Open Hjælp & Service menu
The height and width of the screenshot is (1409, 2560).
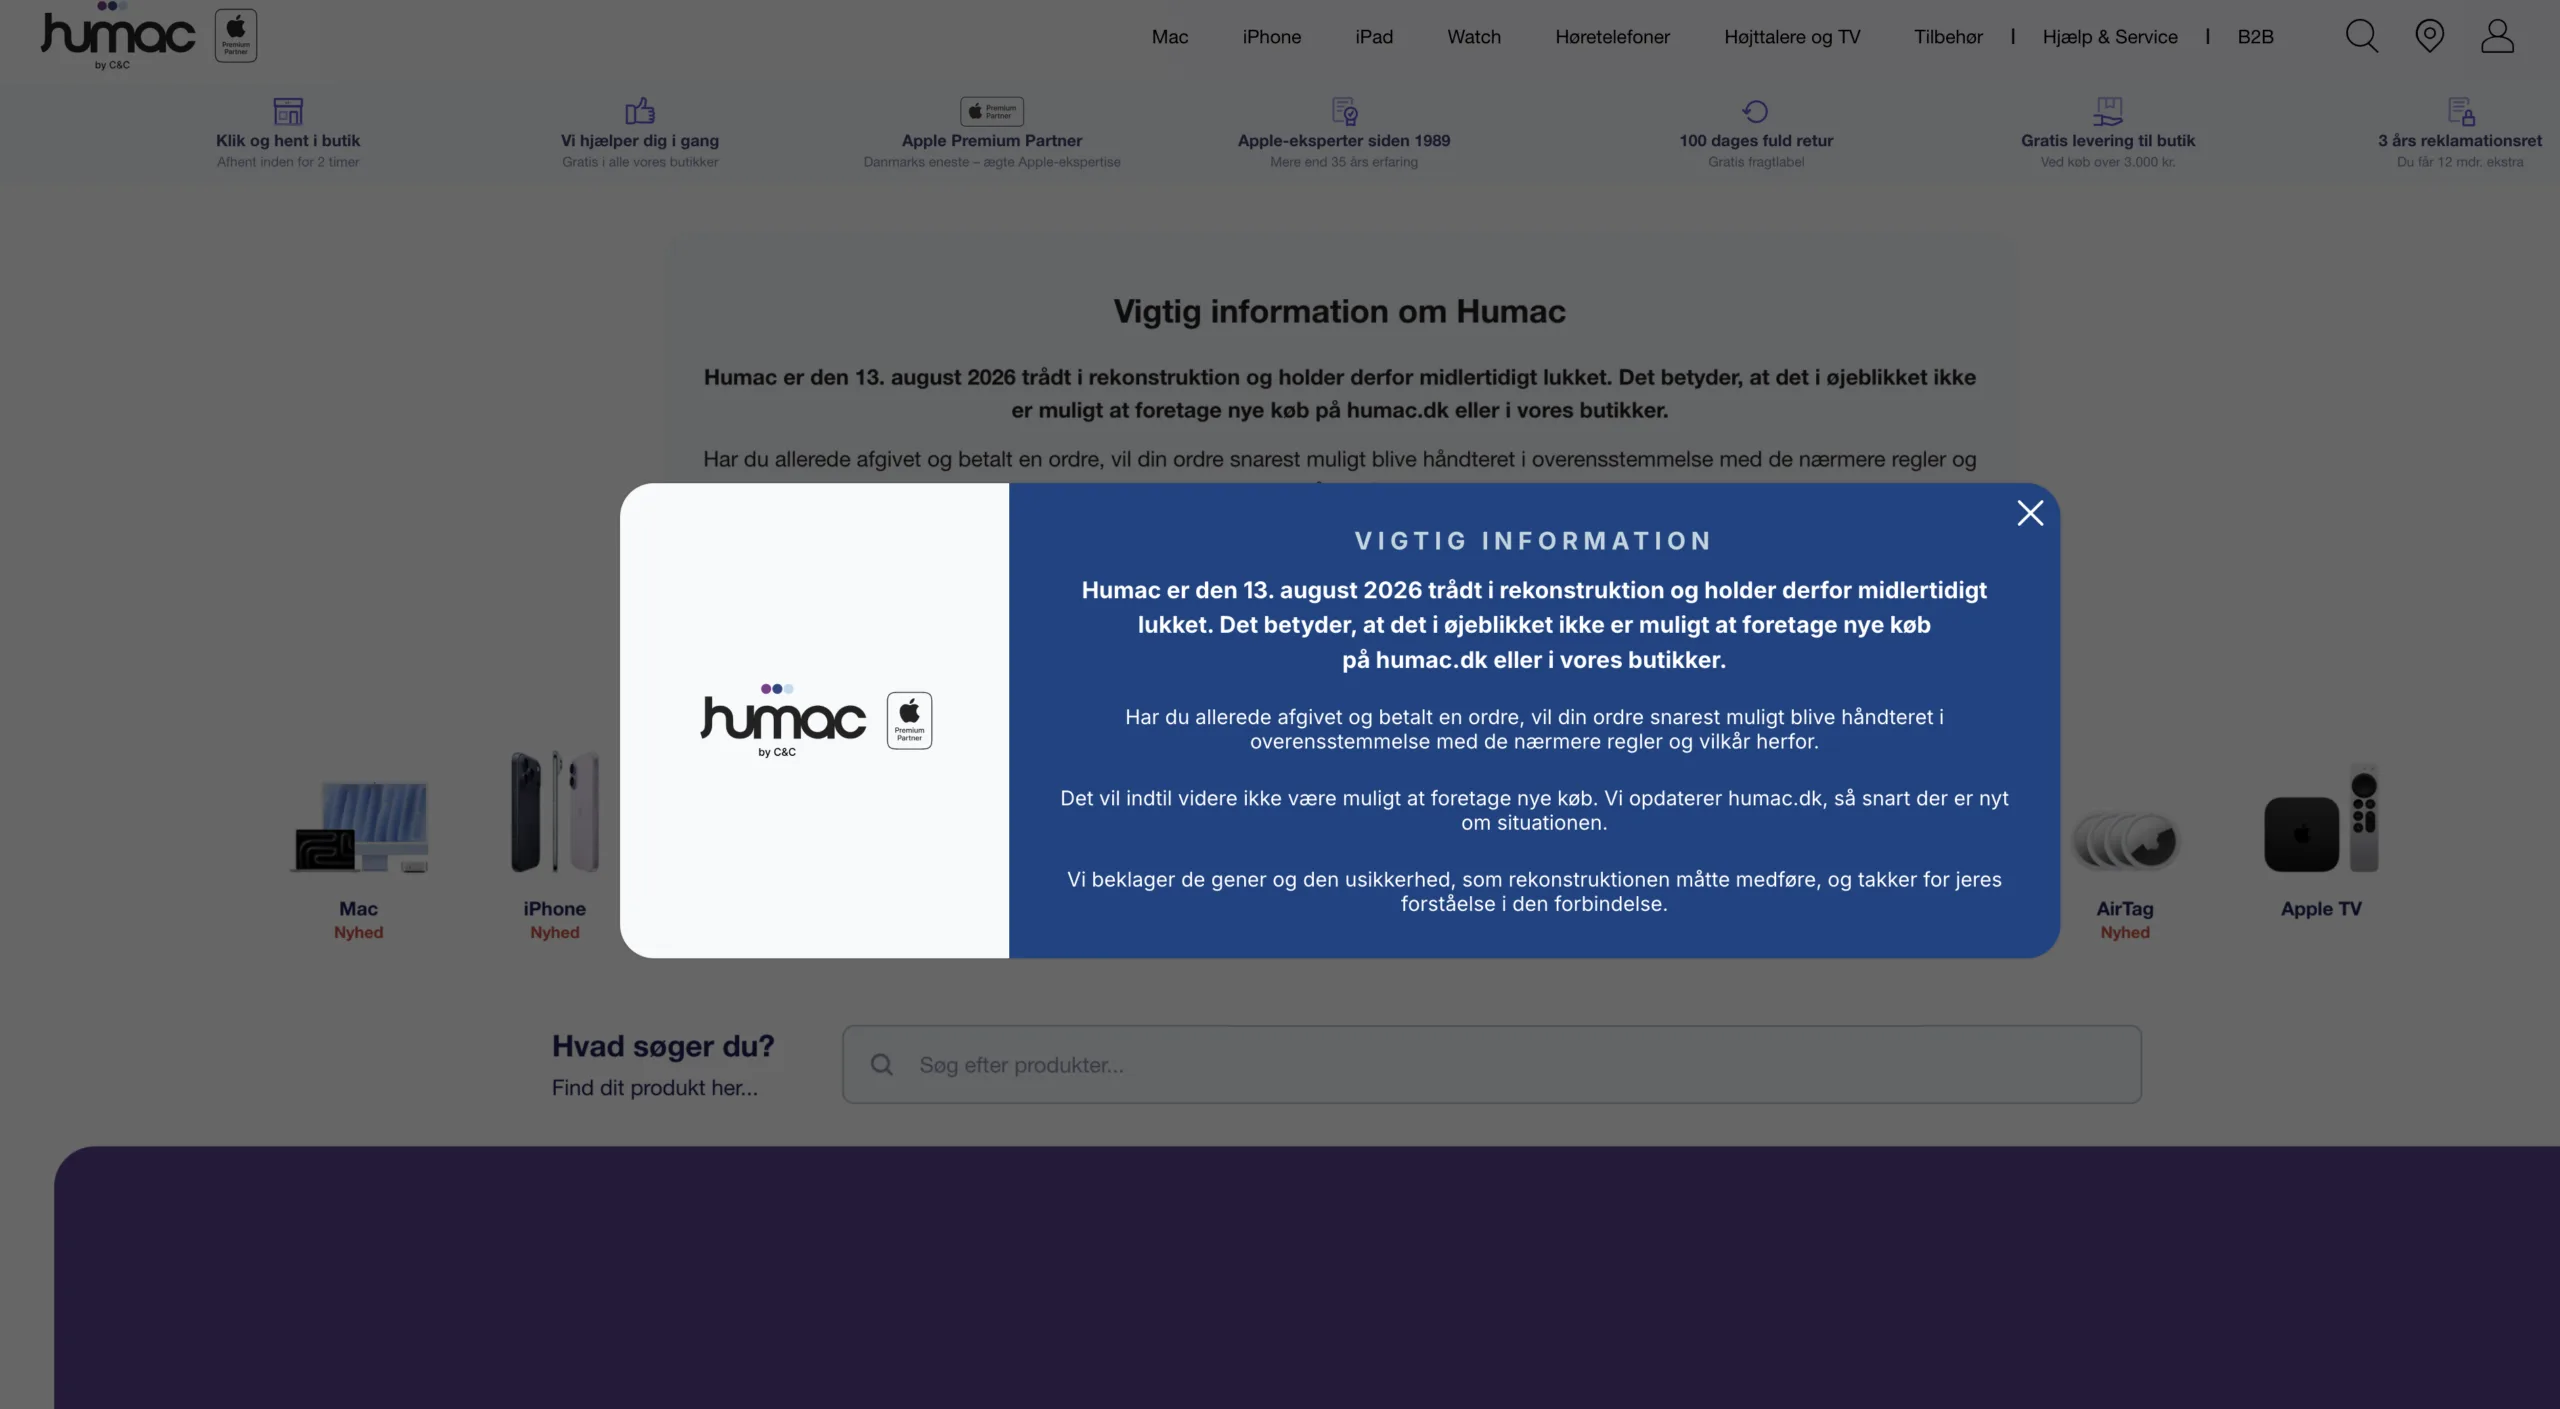[x=2109, y=37]
